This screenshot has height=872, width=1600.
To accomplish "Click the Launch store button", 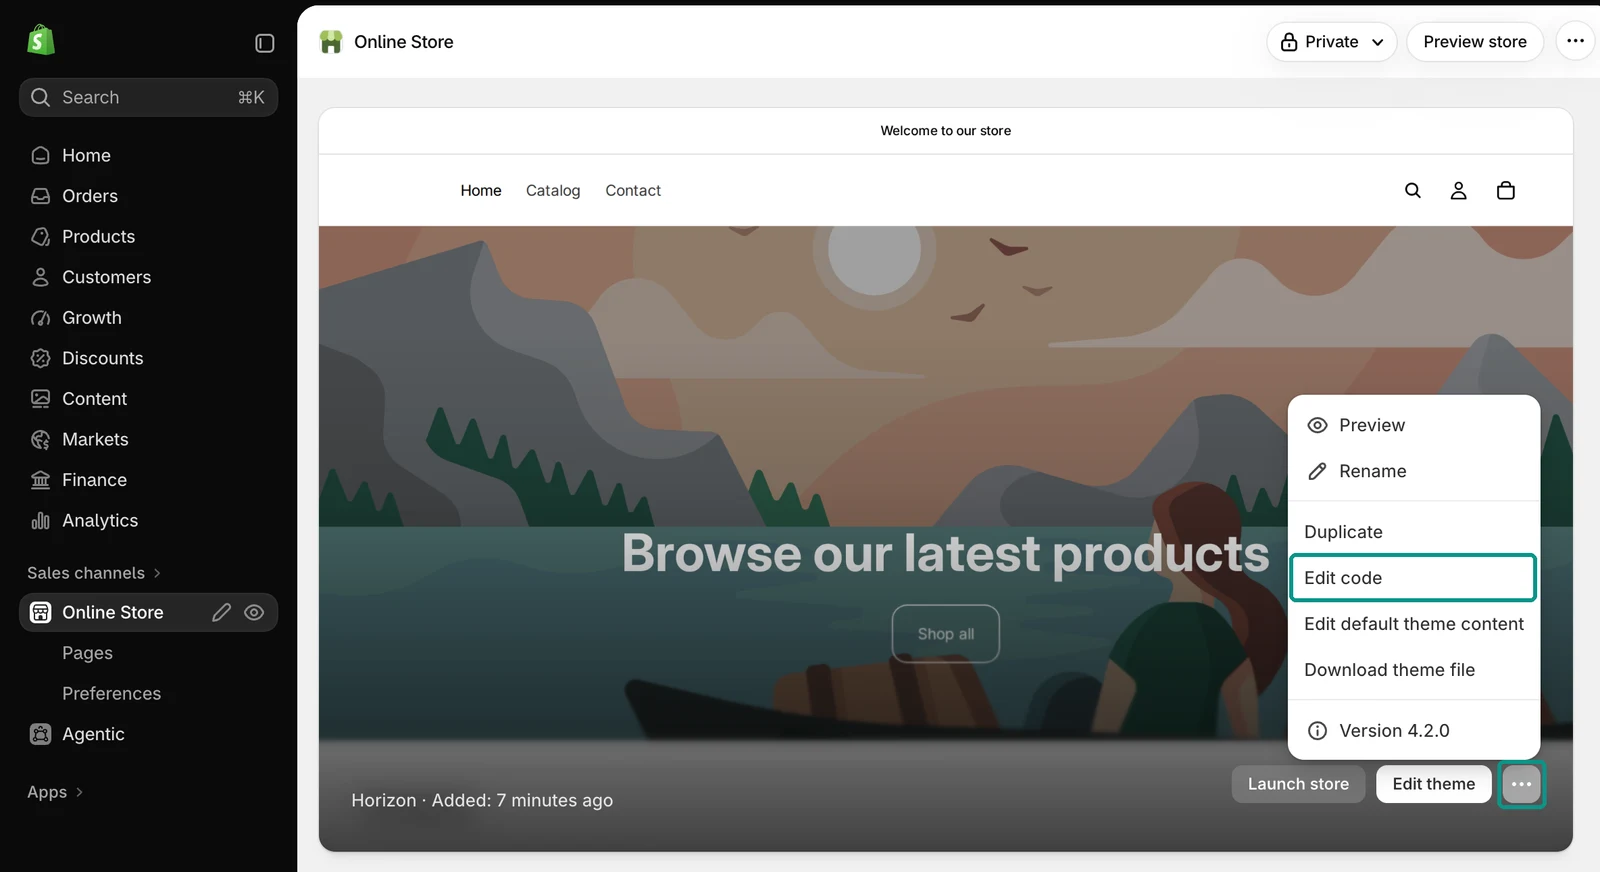I will click(1298, 784).
